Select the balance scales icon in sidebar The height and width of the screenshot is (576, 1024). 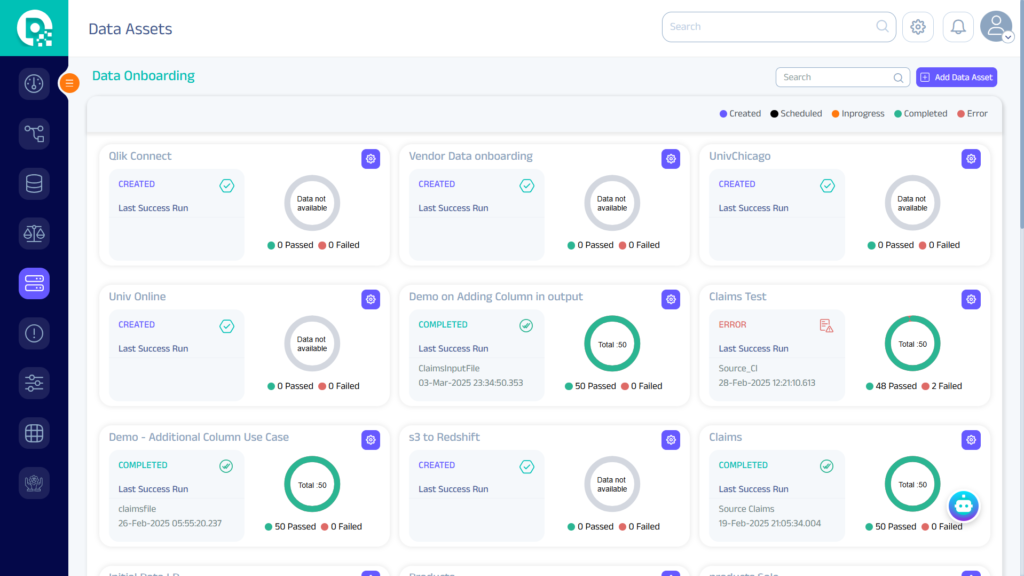pyautogui.click(x=34, y=234)
